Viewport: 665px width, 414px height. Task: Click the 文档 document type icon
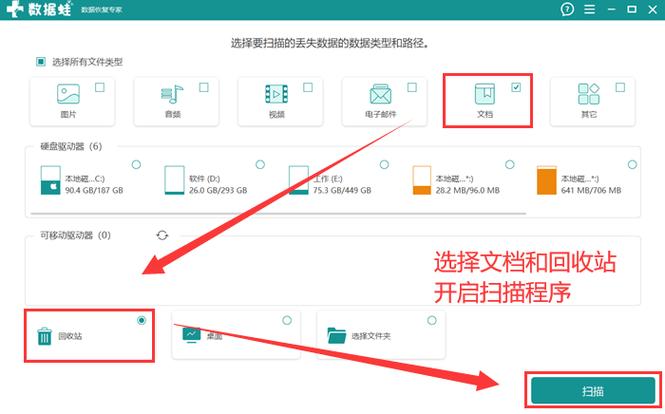coord(485,94)
